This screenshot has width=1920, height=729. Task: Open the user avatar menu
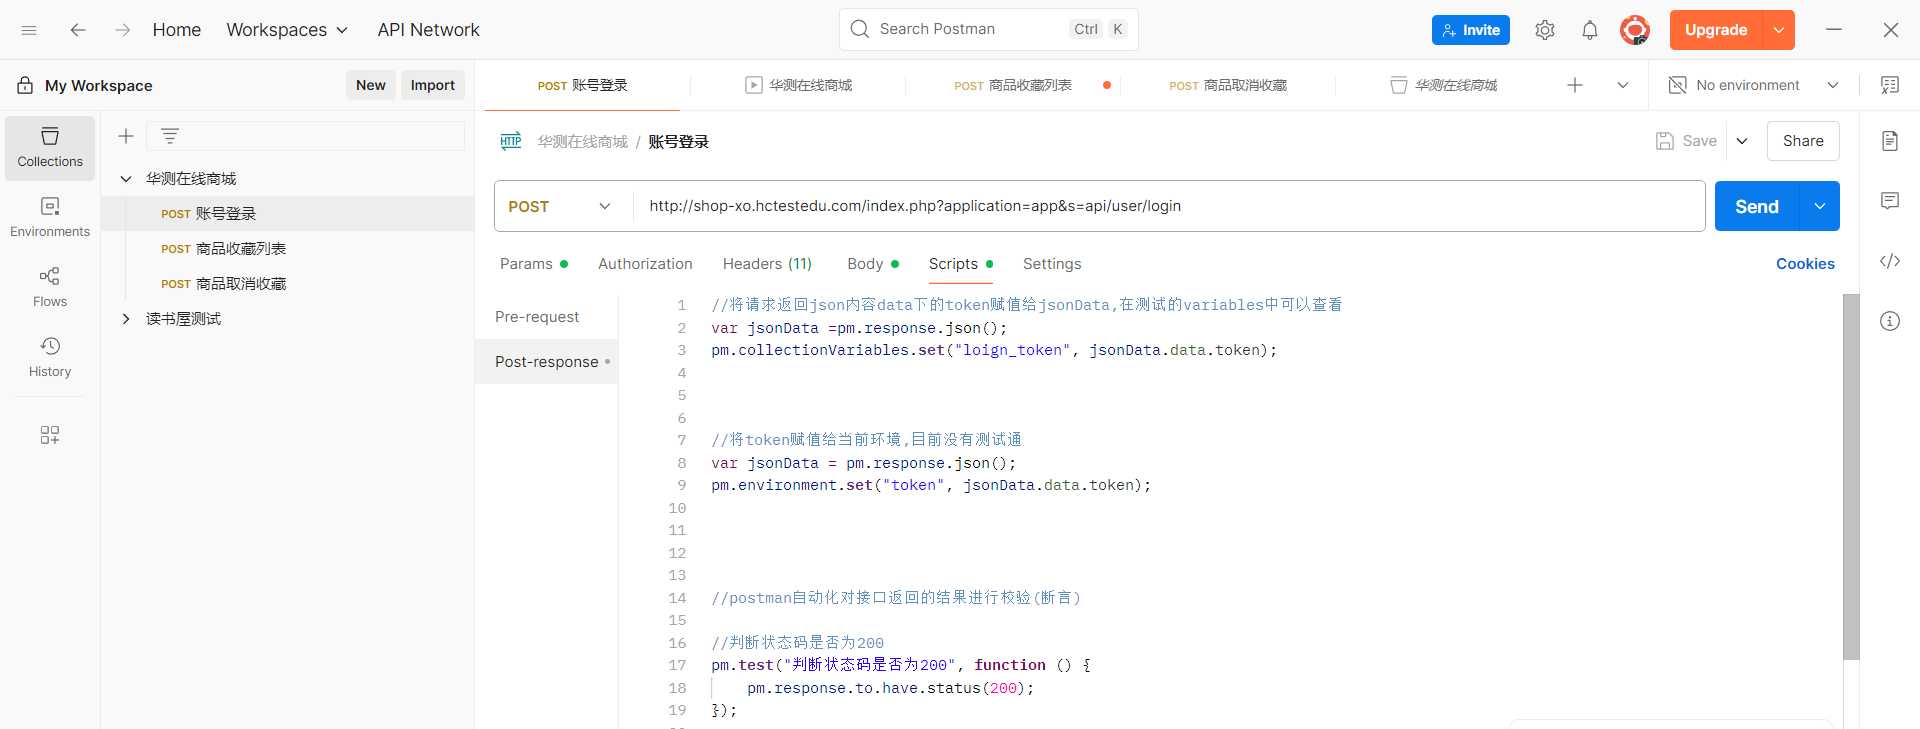(1635, 30)
